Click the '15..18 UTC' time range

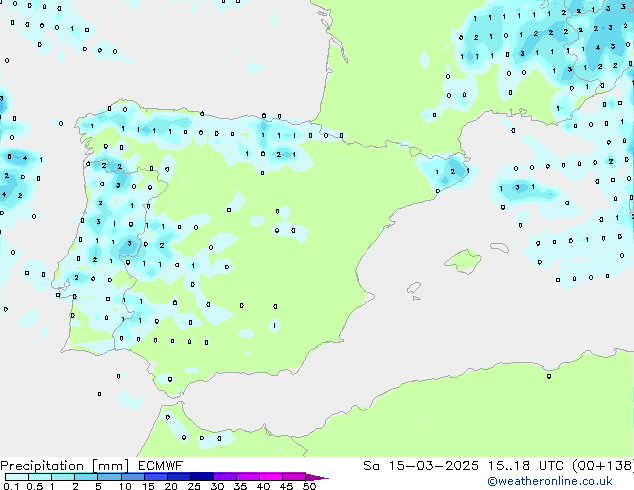(526, 466)
